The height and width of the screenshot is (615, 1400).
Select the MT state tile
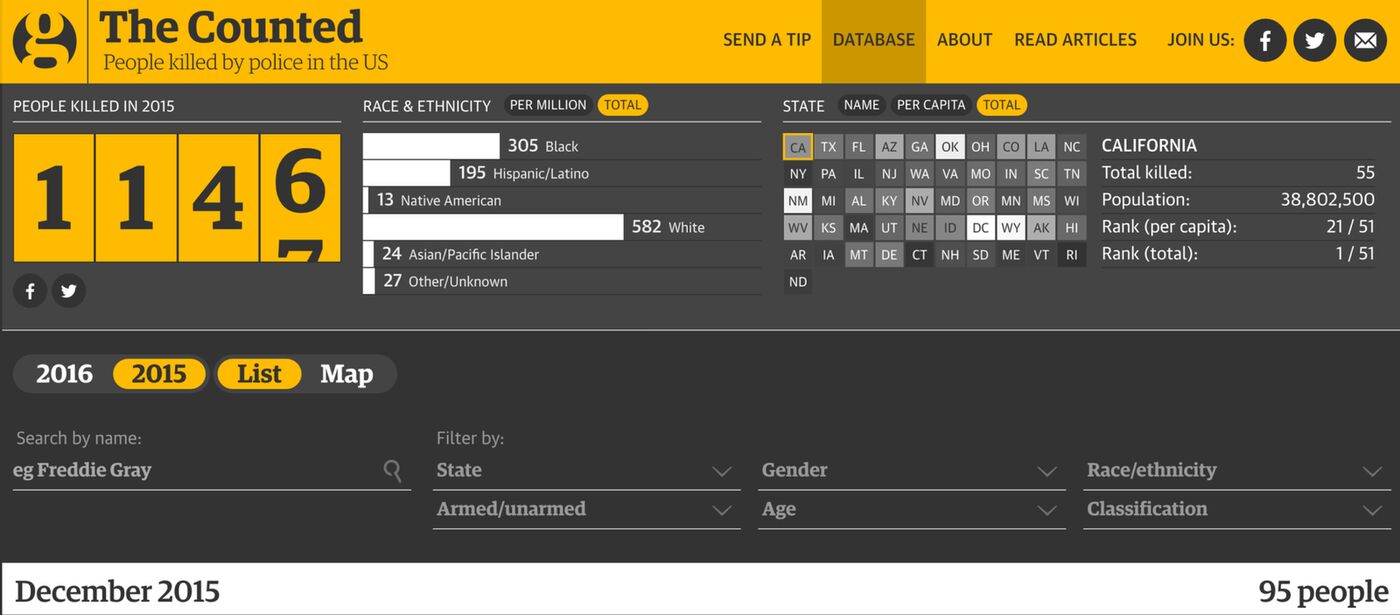click(859, 255)
